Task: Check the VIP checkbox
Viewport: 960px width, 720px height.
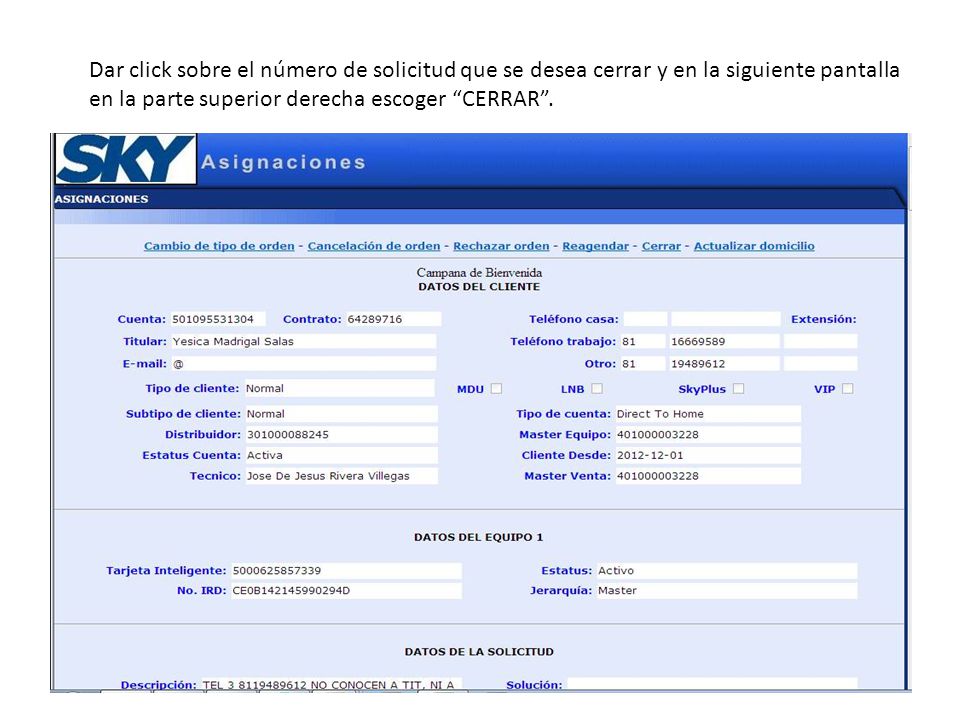Action: tap(848, 389)
